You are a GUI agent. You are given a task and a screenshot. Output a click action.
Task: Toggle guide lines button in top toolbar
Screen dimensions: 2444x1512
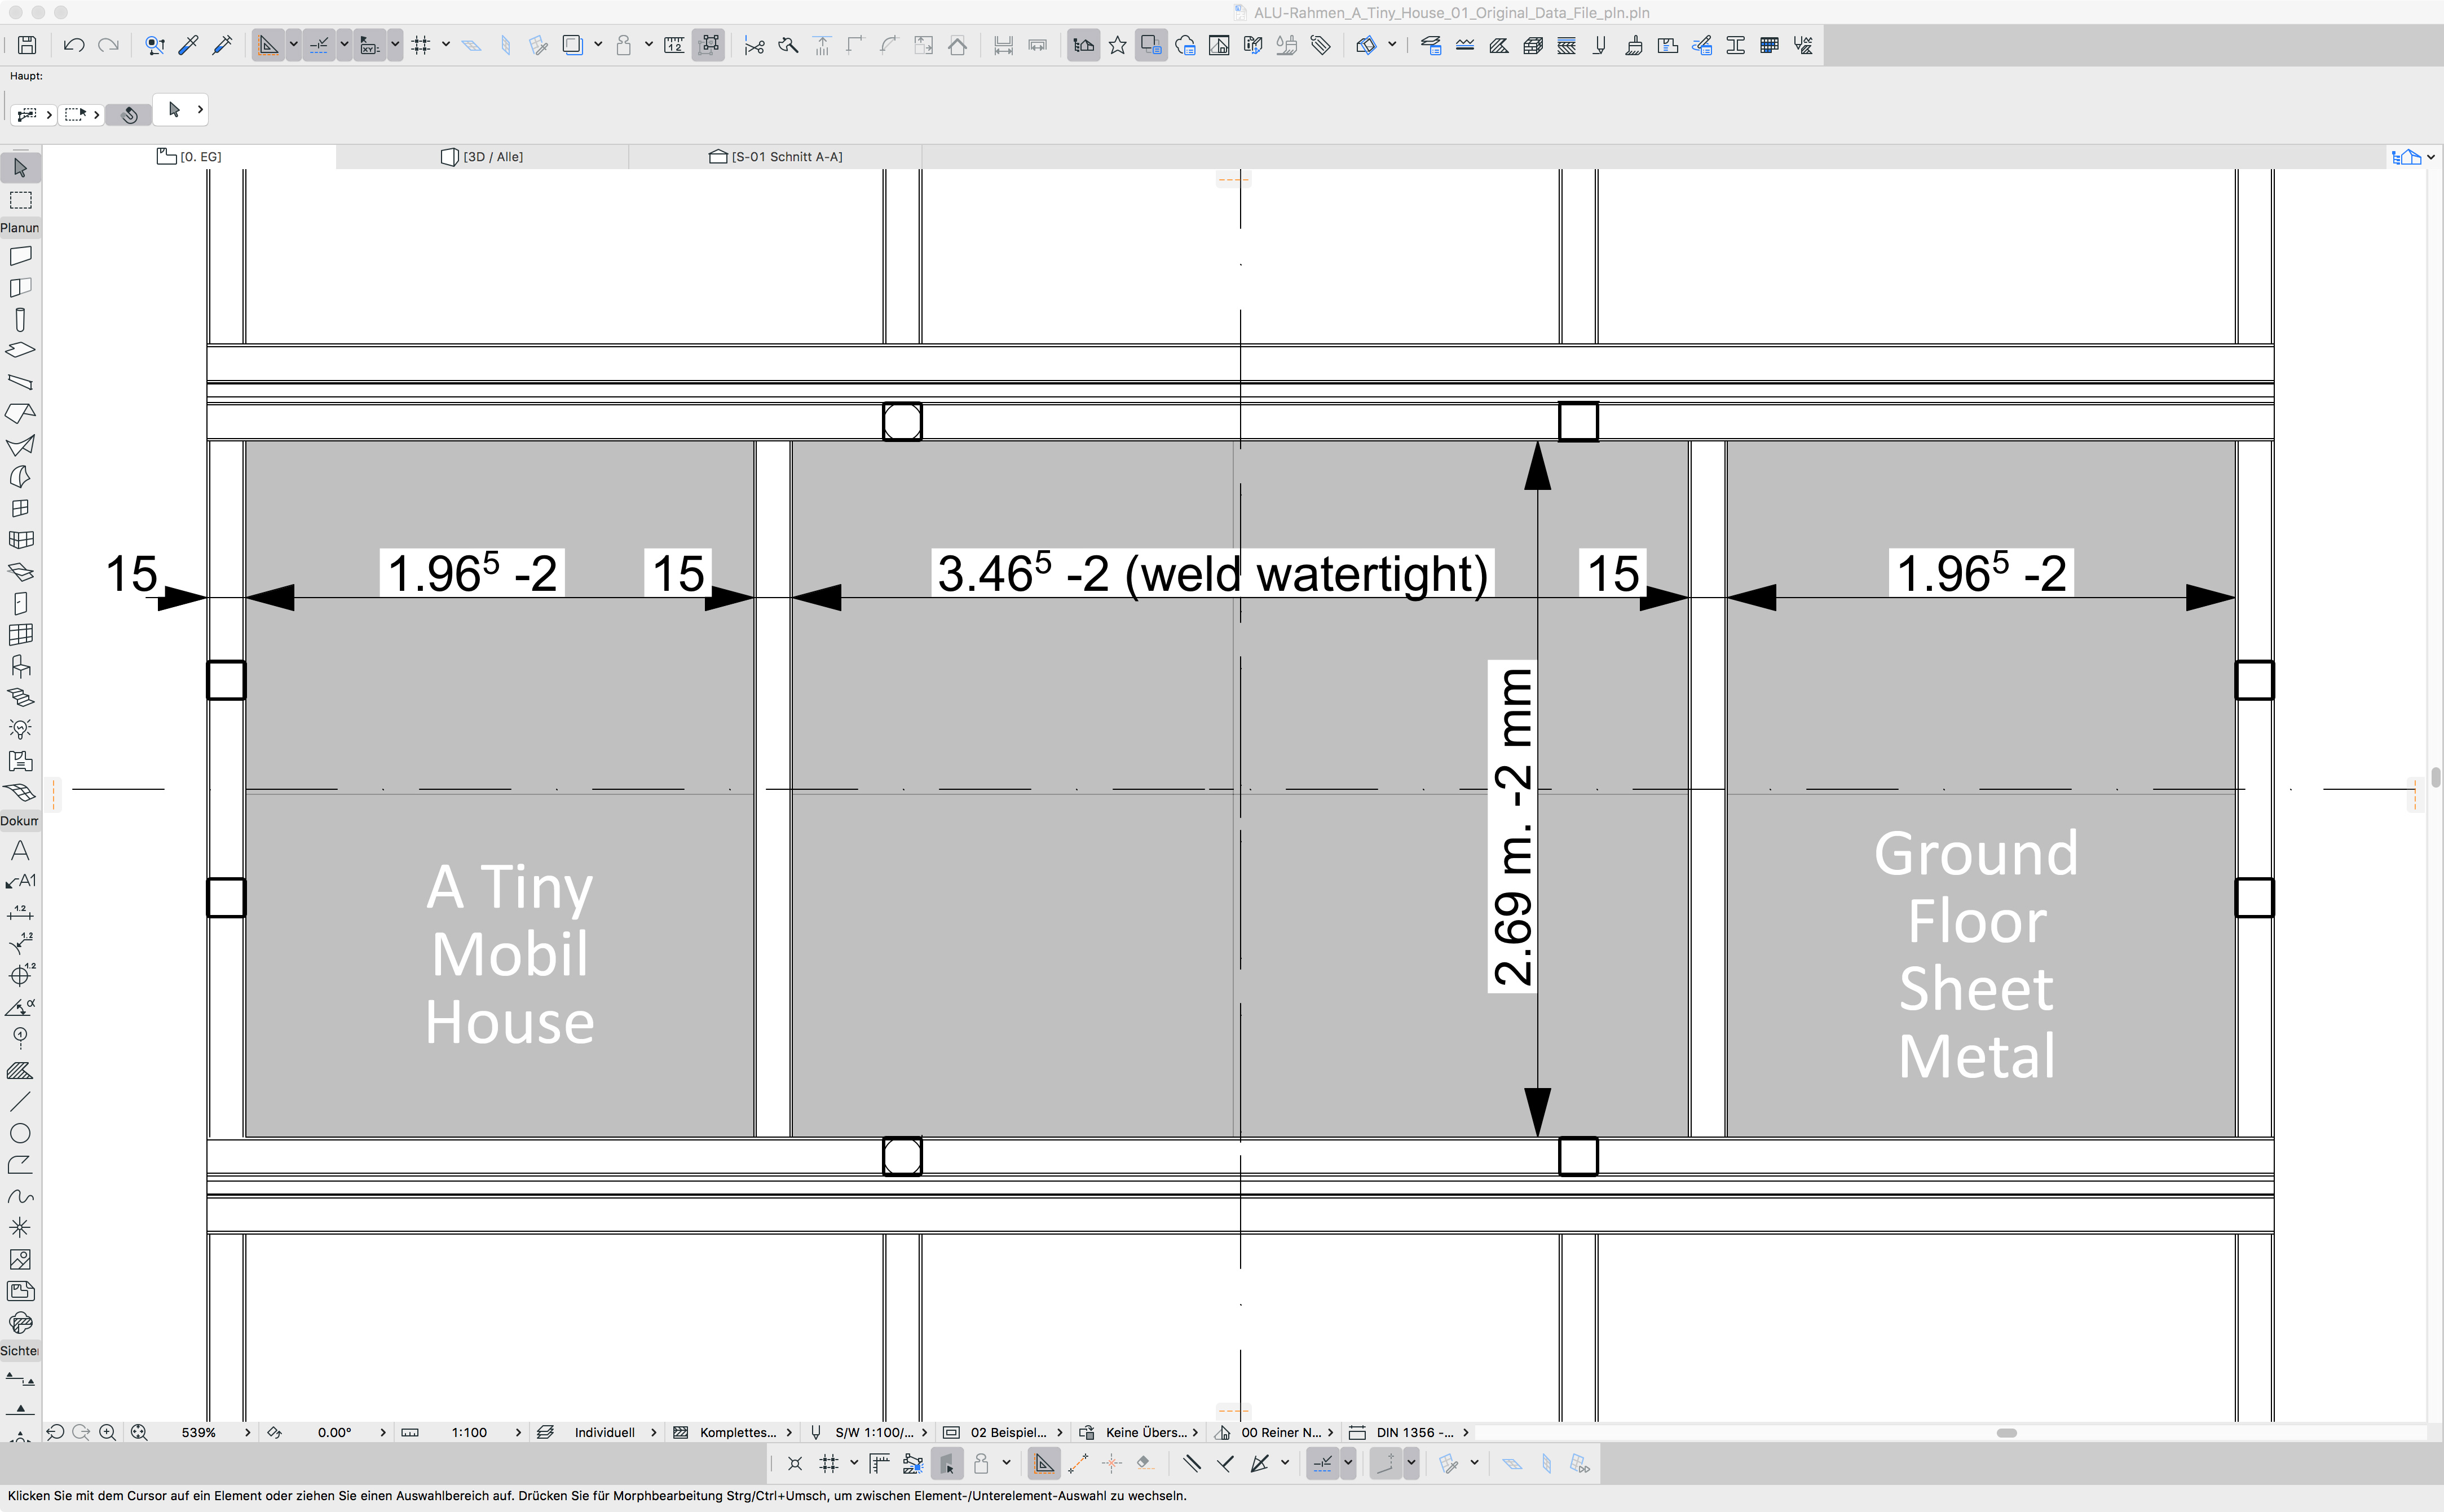268,45
